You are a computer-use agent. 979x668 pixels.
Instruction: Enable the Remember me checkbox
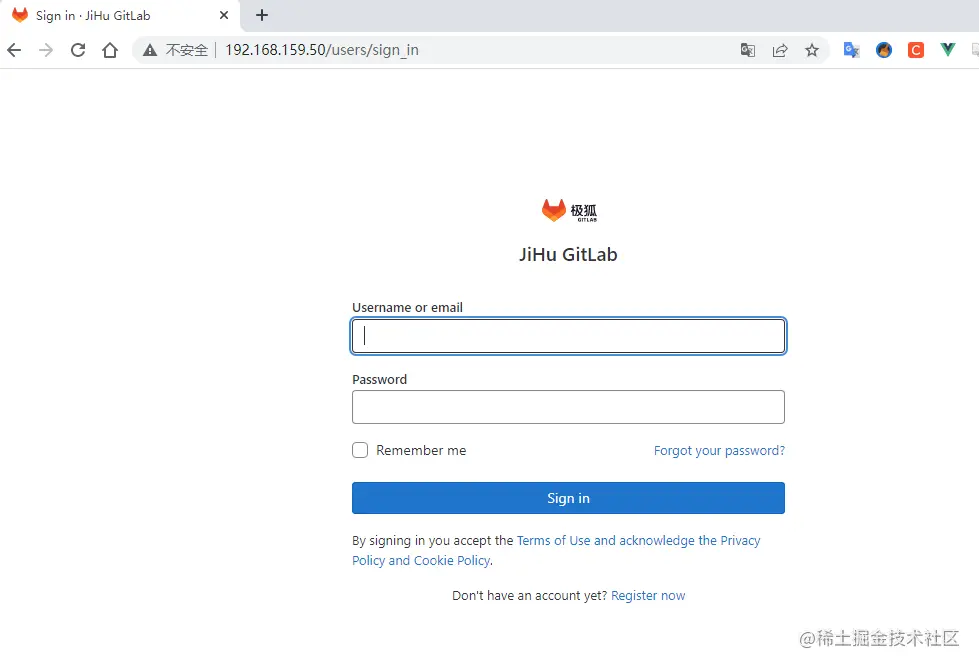(360, 450)
